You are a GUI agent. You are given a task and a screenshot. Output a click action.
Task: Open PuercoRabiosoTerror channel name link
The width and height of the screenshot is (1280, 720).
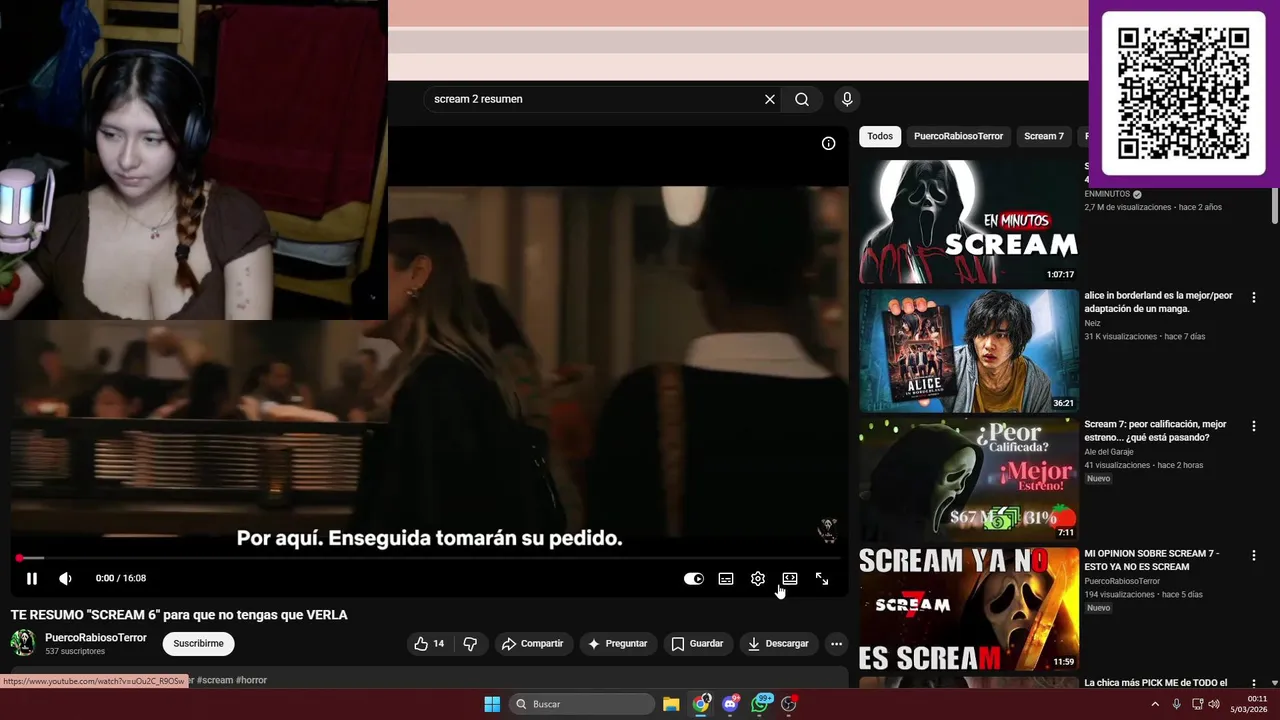coord(96,637)
